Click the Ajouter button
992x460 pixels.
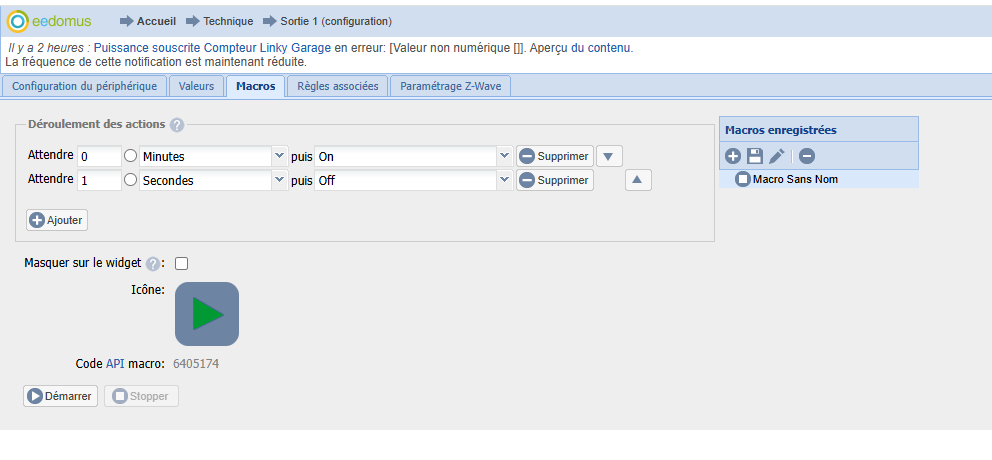(x=57, y=220)
